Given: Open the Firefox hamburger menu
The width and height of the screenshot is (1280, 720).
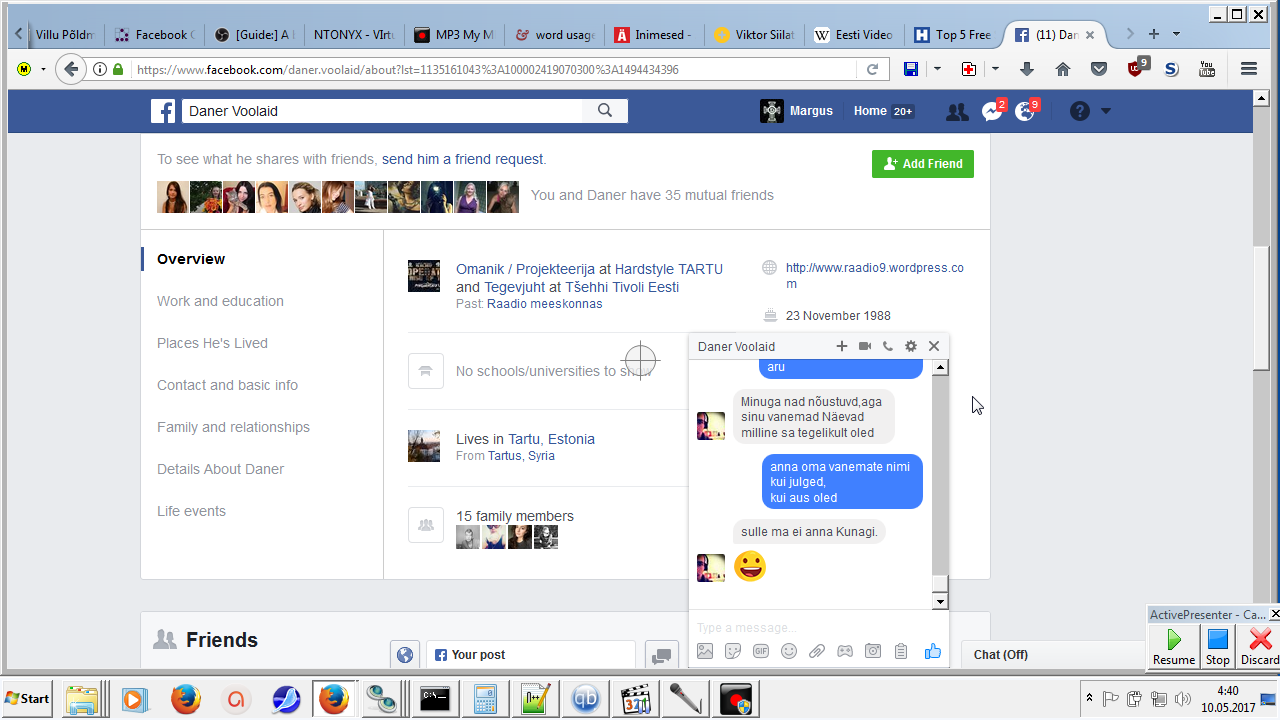Looking at the screenshot, I should tap(1248, 69).
